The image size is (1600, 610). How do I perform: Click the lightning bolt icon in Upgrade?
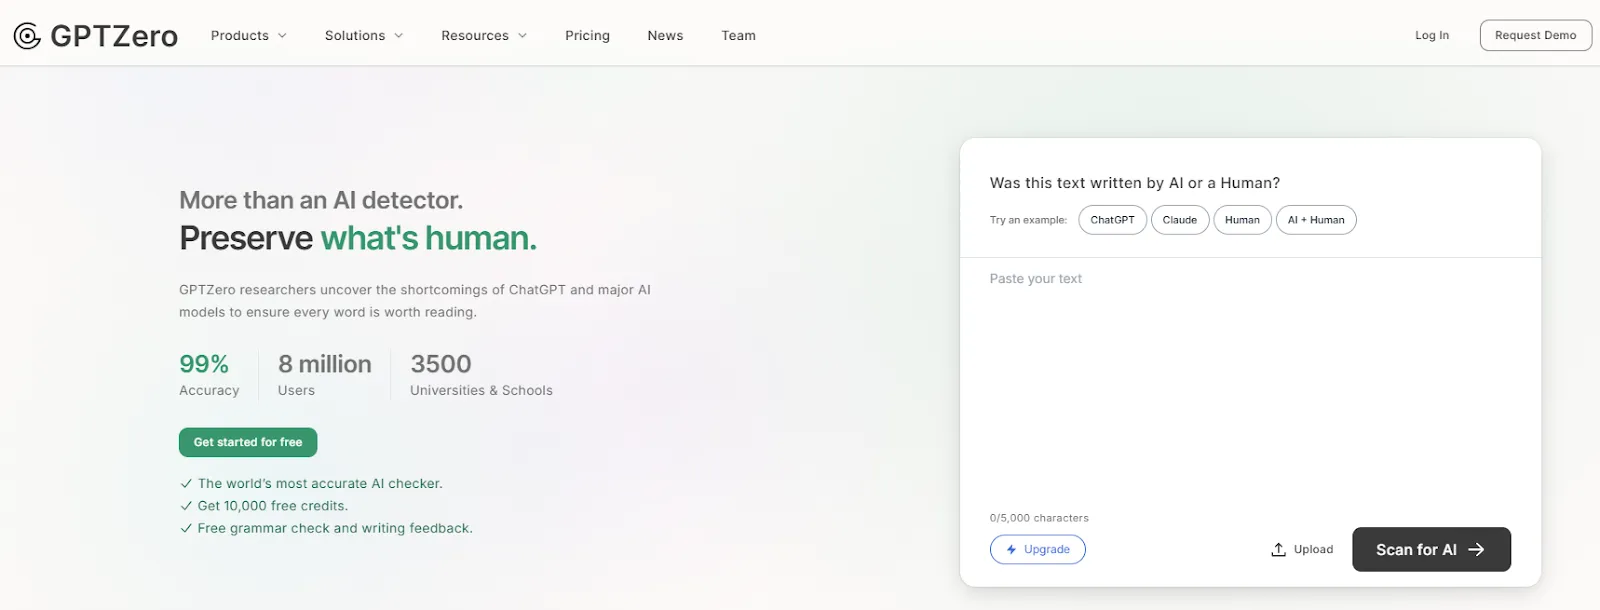pyautogui.click(x=1011, y=549)
